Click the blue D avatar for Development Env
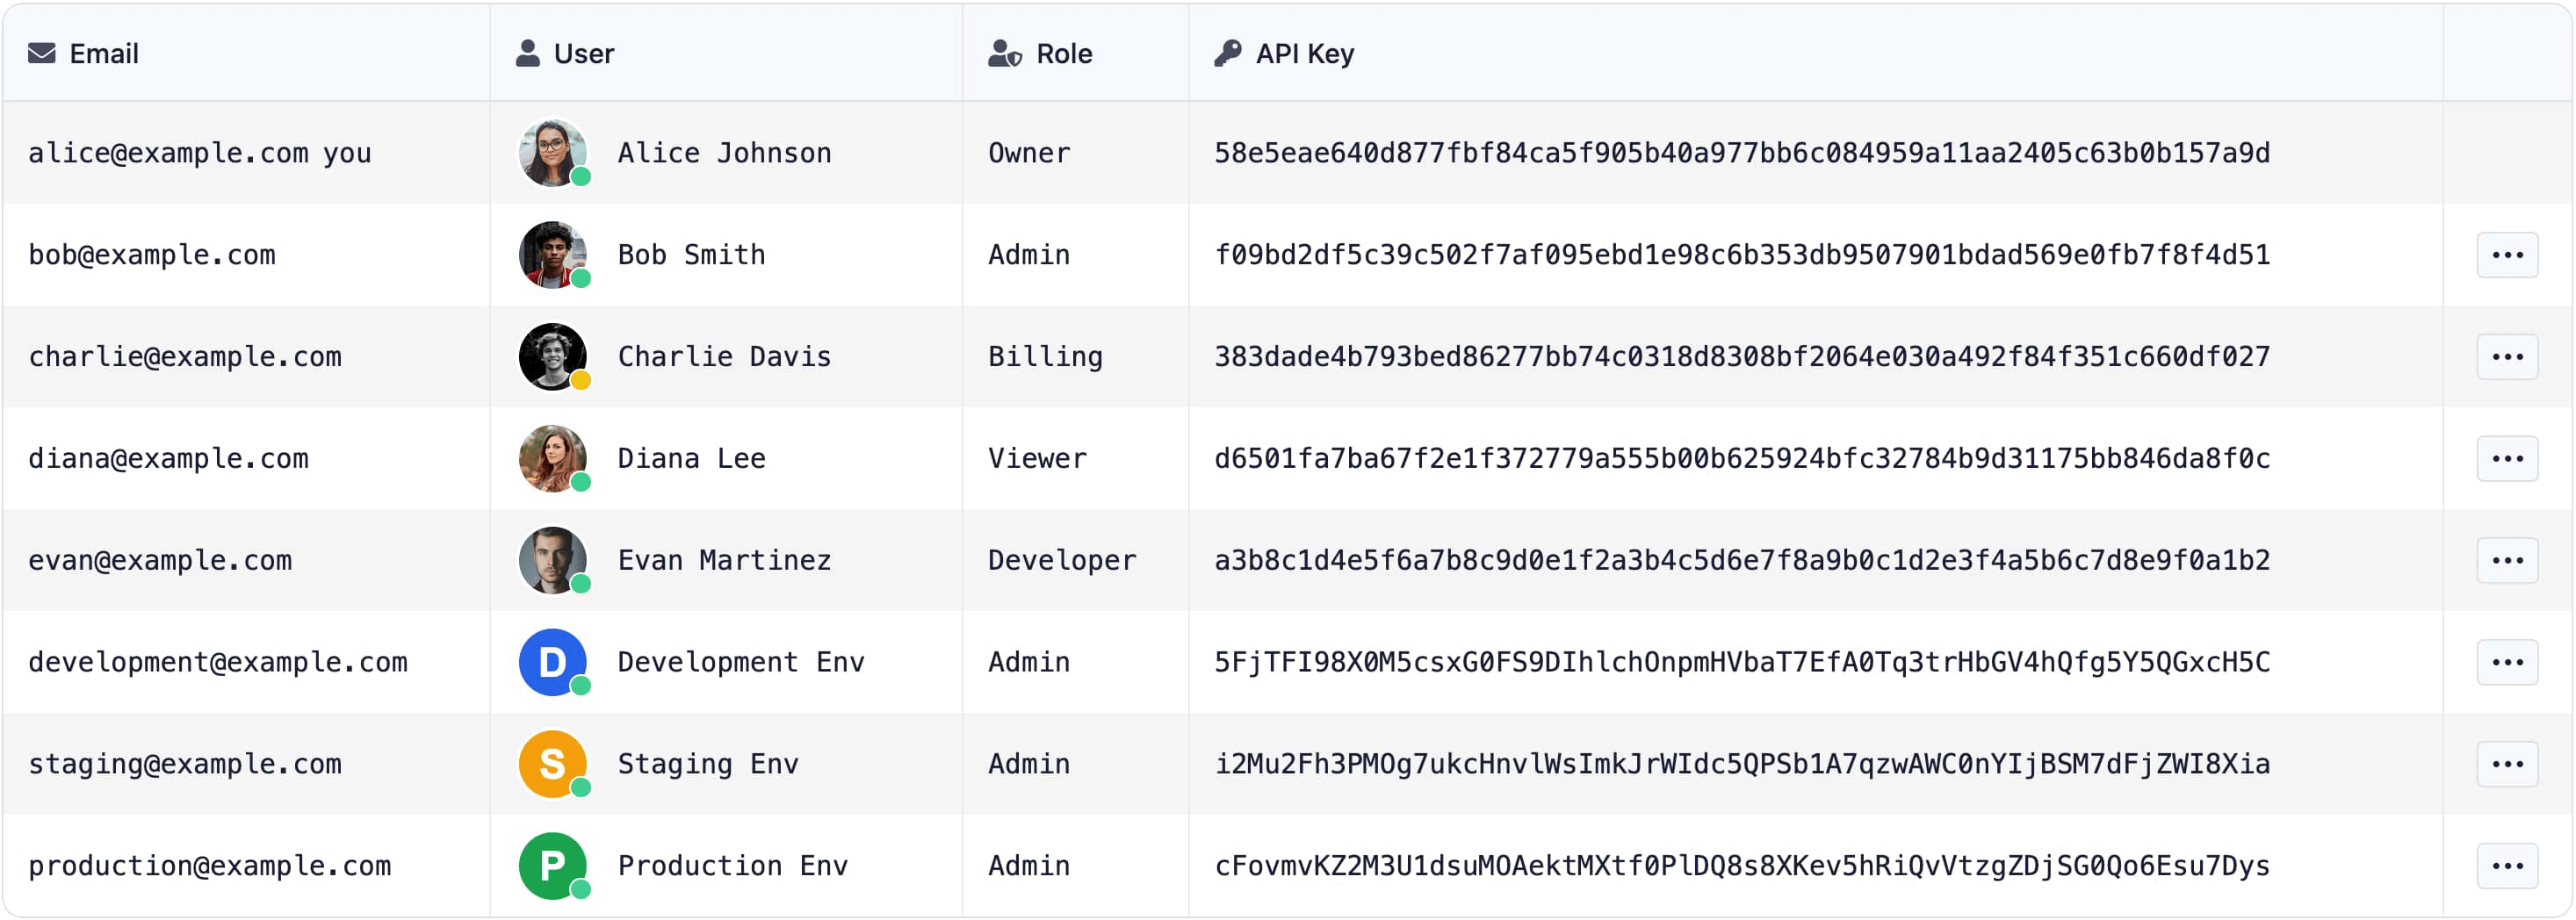Viewport: 2576px width, 920px height. tap(552, 662)
